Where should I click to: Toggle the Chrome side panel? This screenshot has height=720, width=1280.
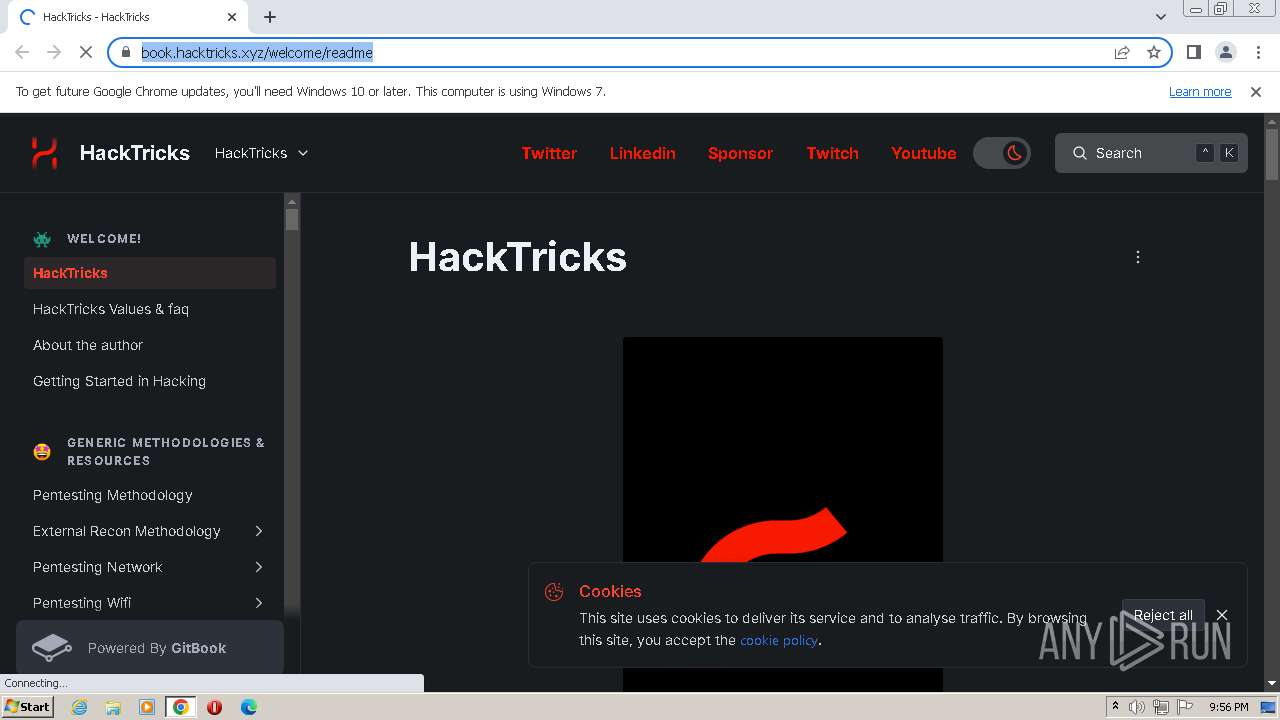[1193, 52]
